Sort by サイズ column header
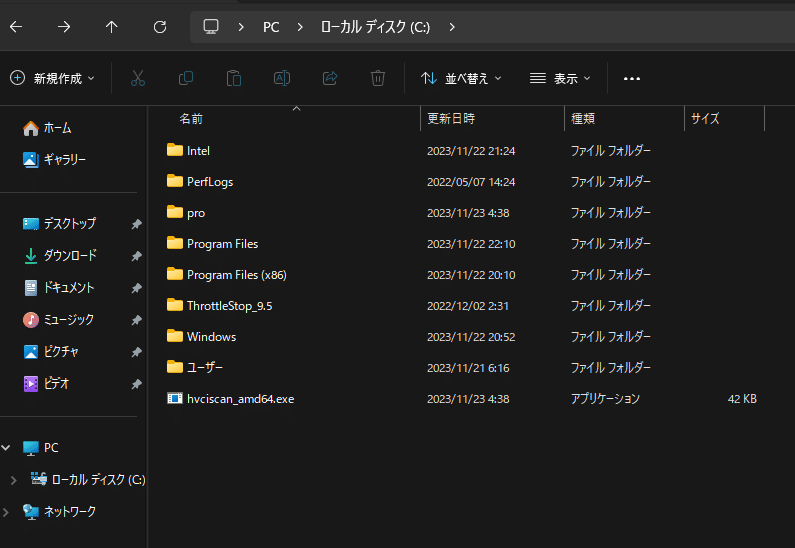Image resolution: width=795 pixels, height=548 pixels. point(705,119)
